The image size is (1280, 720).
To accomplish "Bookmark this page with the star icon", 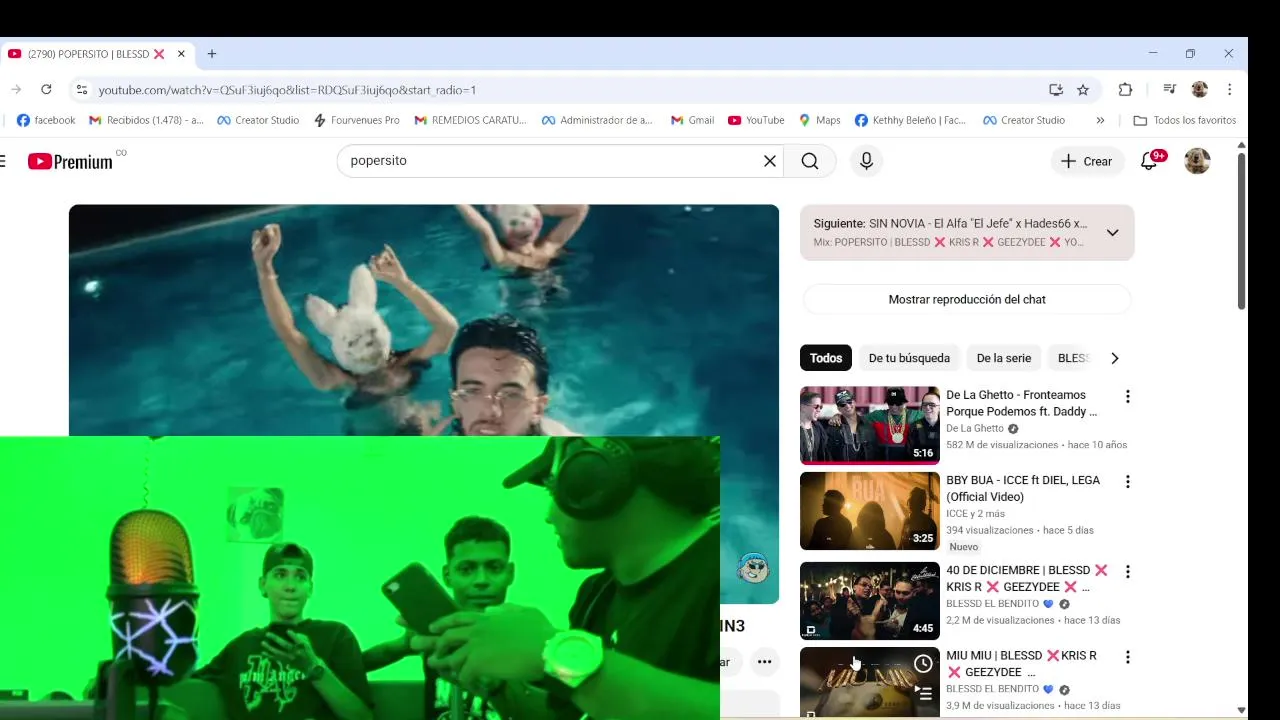I will (x=1083, y=90).
